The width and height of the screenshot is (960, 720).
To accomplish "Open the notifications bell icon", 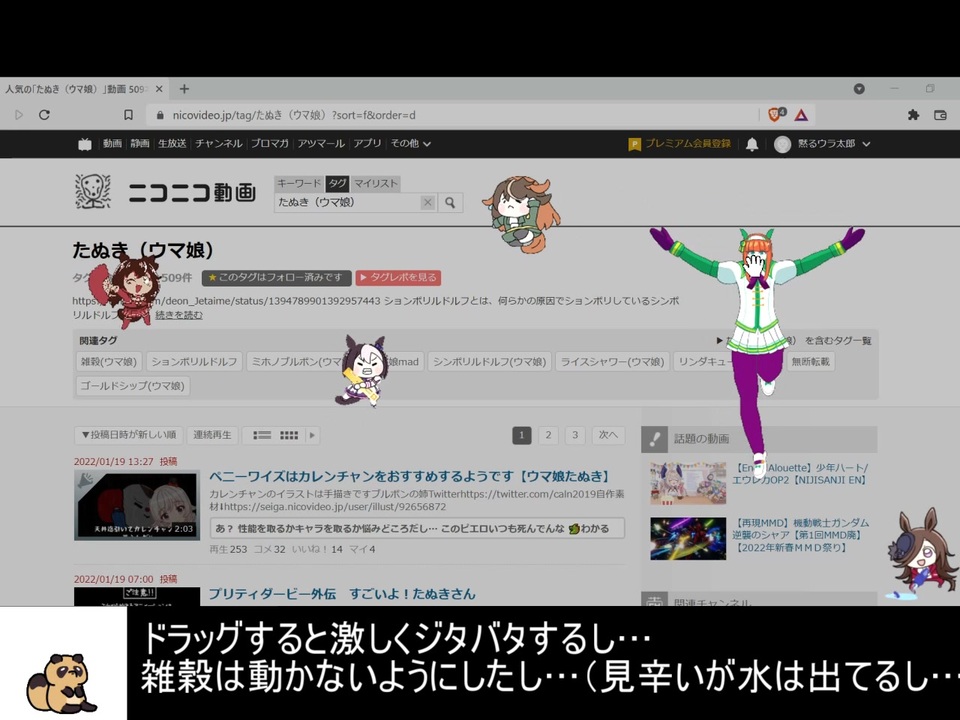I will point(752,144).
